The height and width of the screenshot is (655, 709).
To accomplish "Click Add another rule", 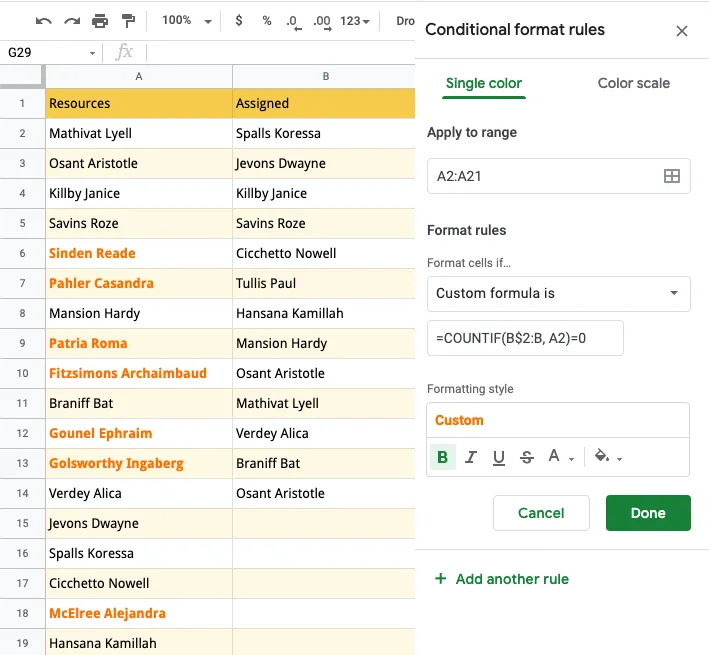I will pyautogui.click(x=502, y=579).
